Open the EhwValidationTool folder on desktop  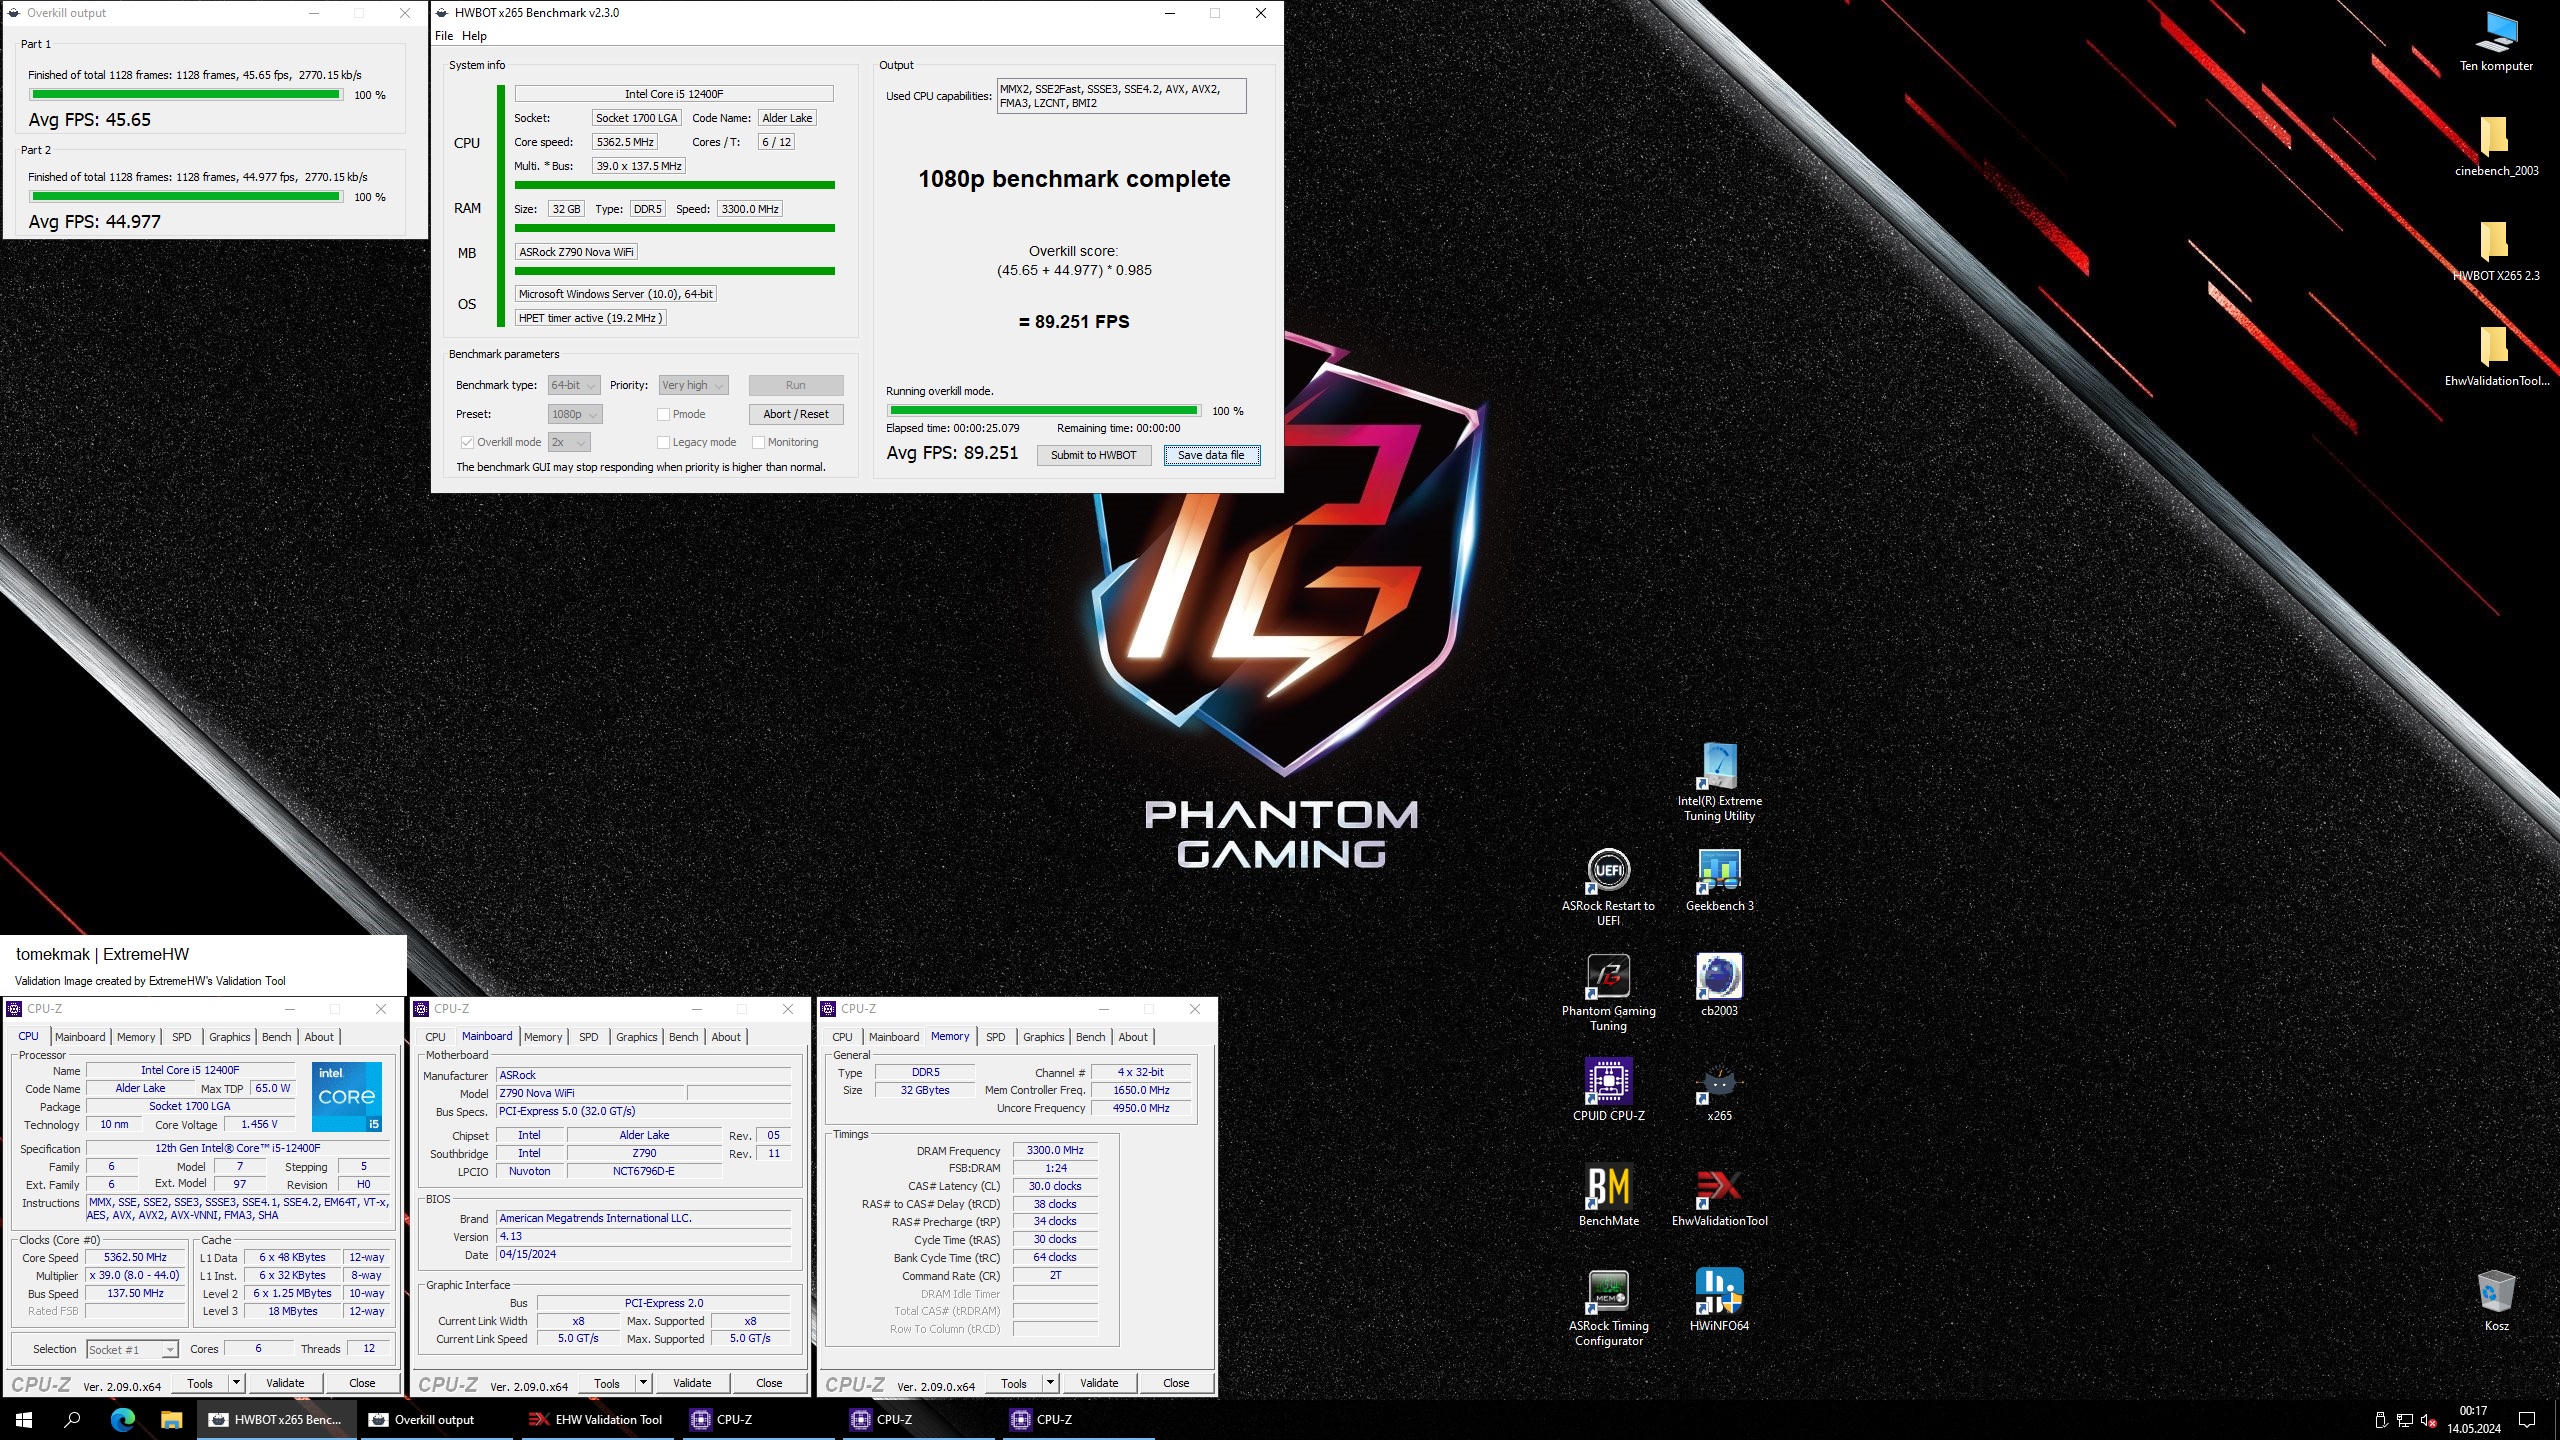pyautogui.click(x=2496, y=356)
